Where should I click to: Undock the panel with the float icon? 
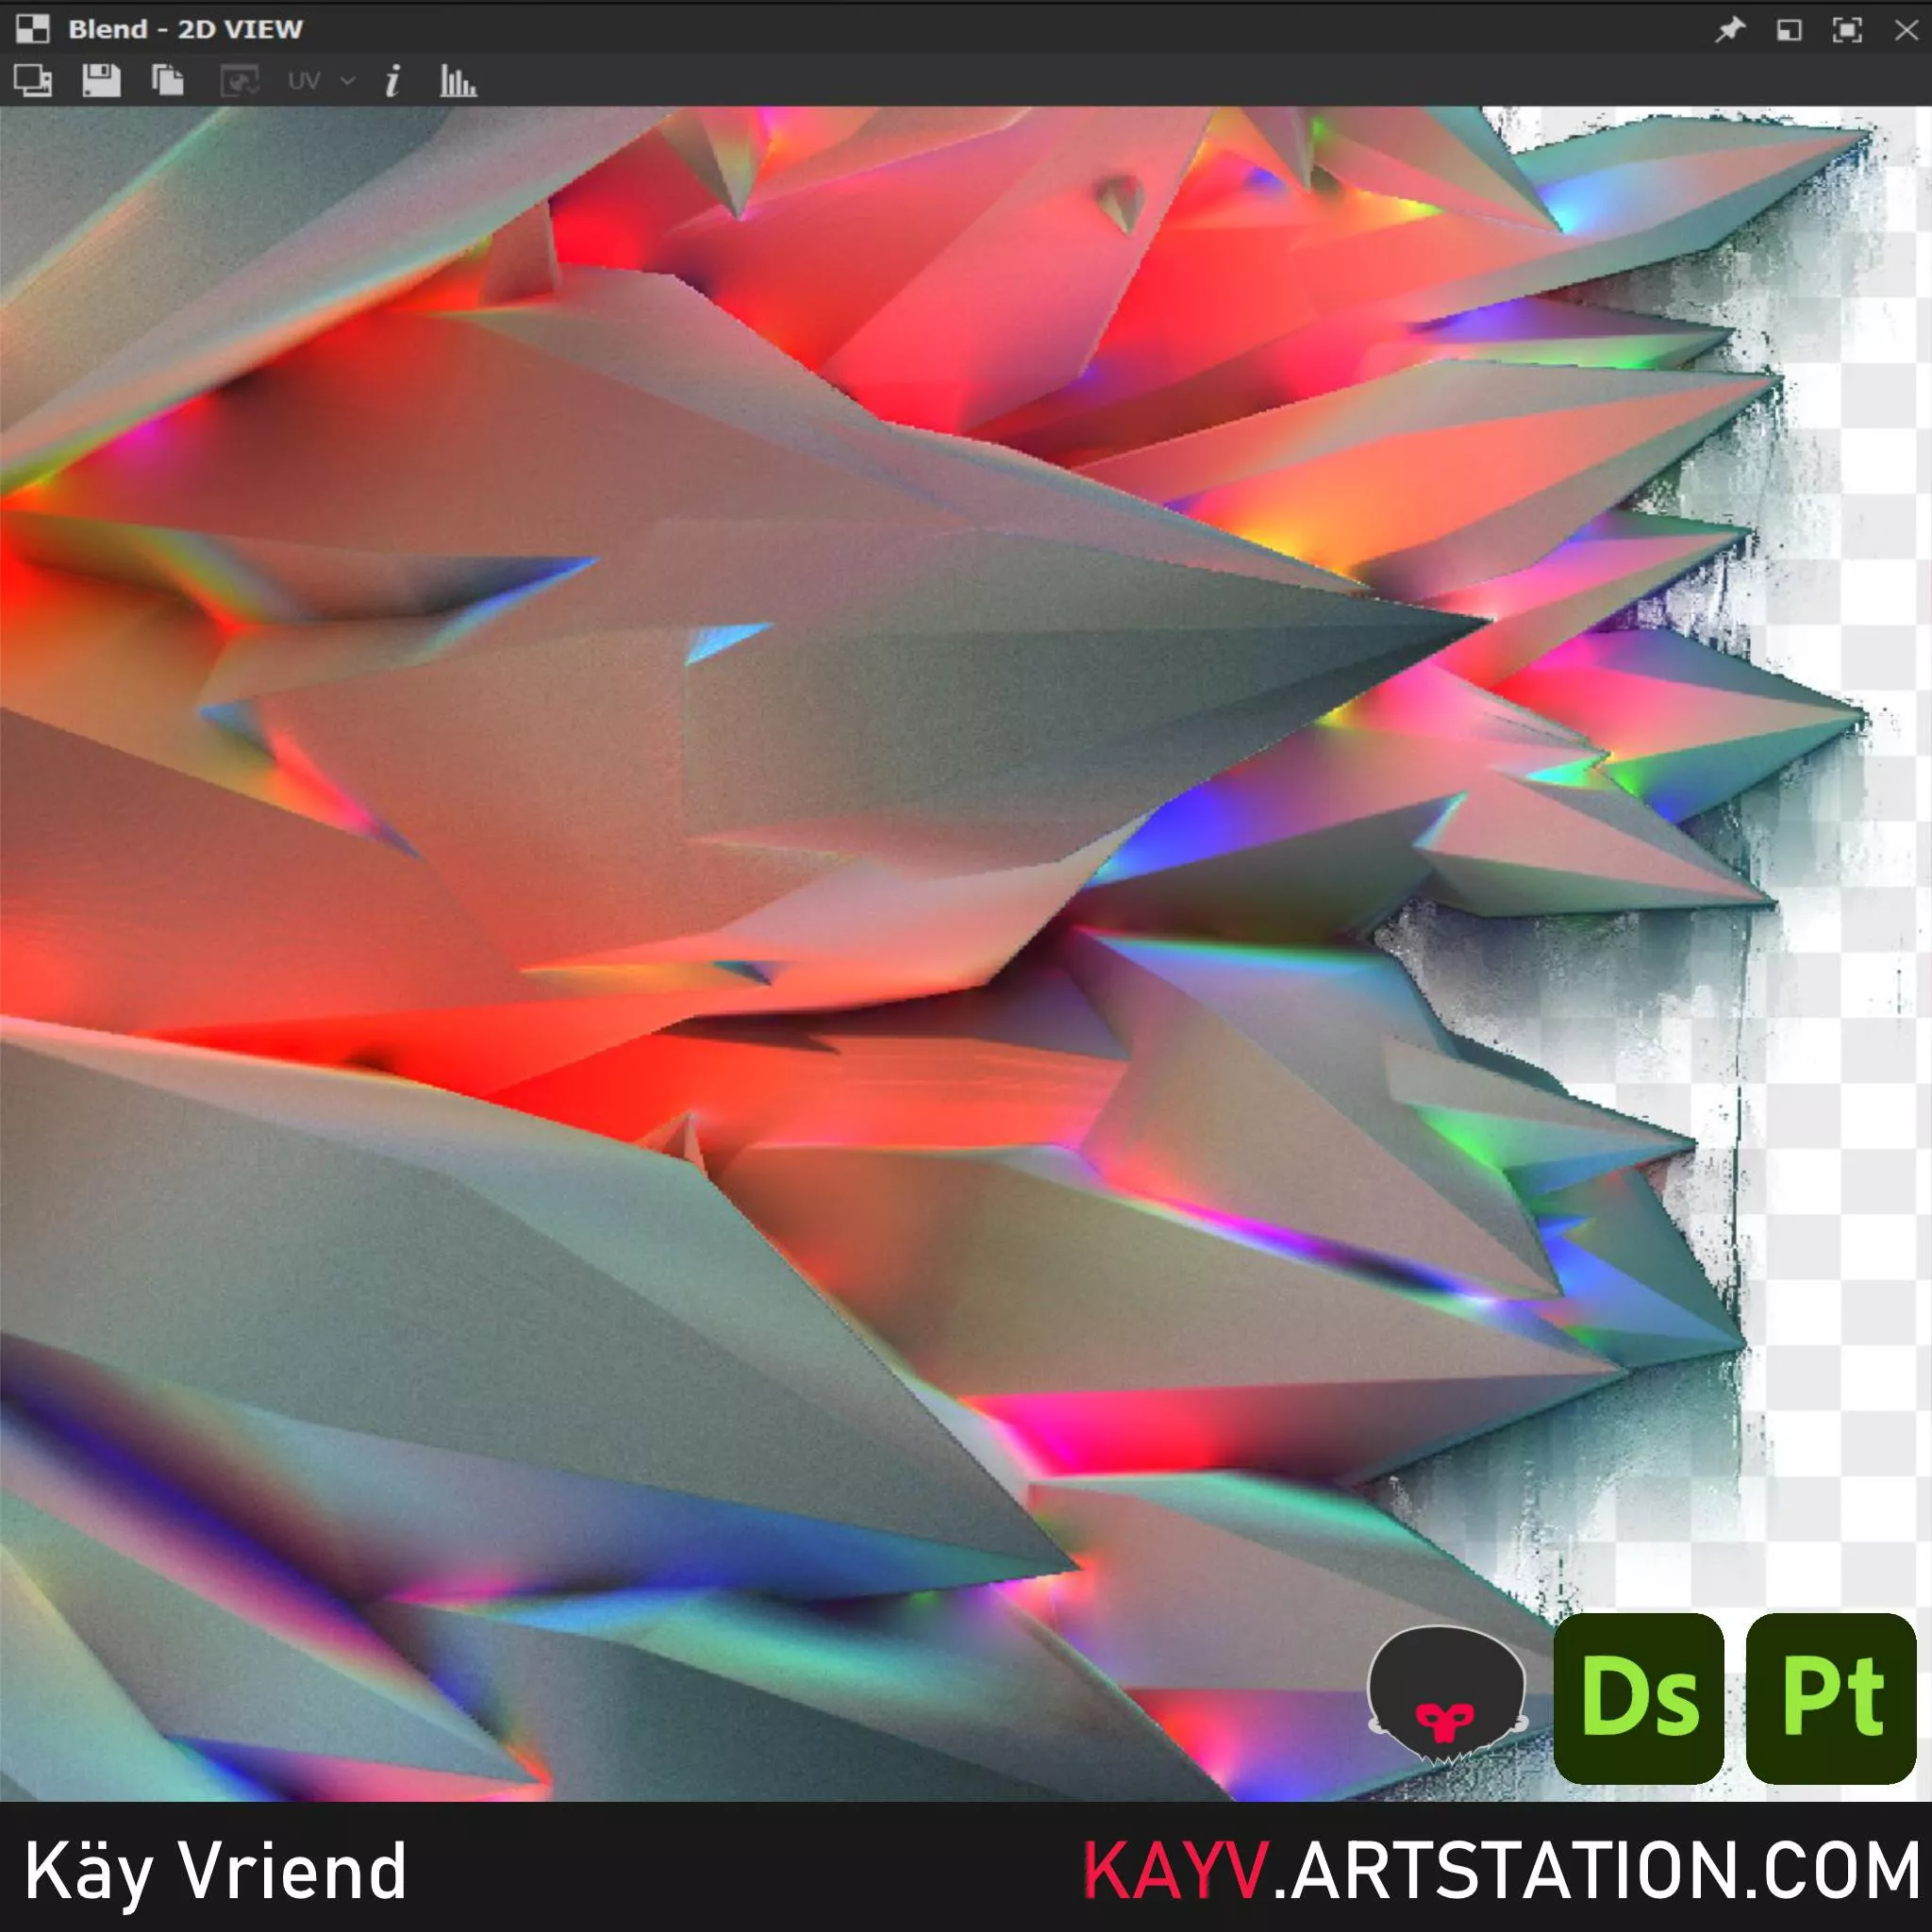(x=1789, y=30)
